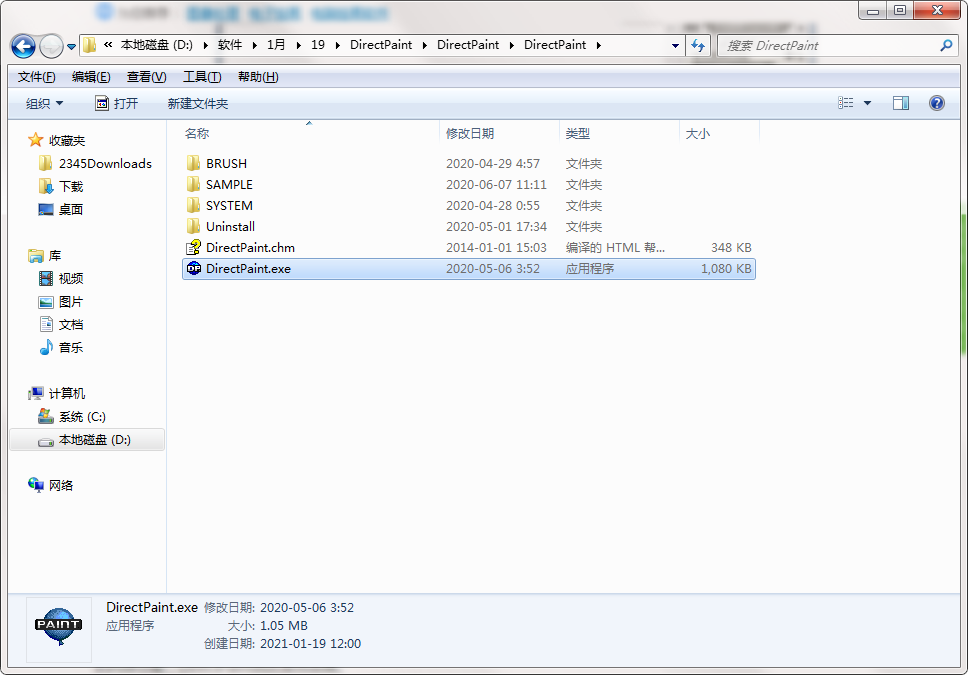The image size is (968, 675).
Task: Click 创建日期 value 2021-01-19 12:00
Action: (x=311, y=644)
